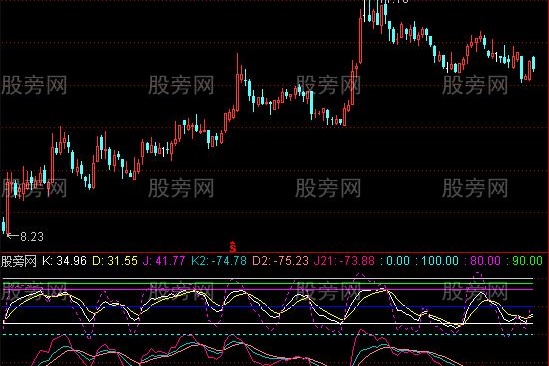Click the 90.00 reference line value
Screen dimensions: 549x366
point(524,261)
